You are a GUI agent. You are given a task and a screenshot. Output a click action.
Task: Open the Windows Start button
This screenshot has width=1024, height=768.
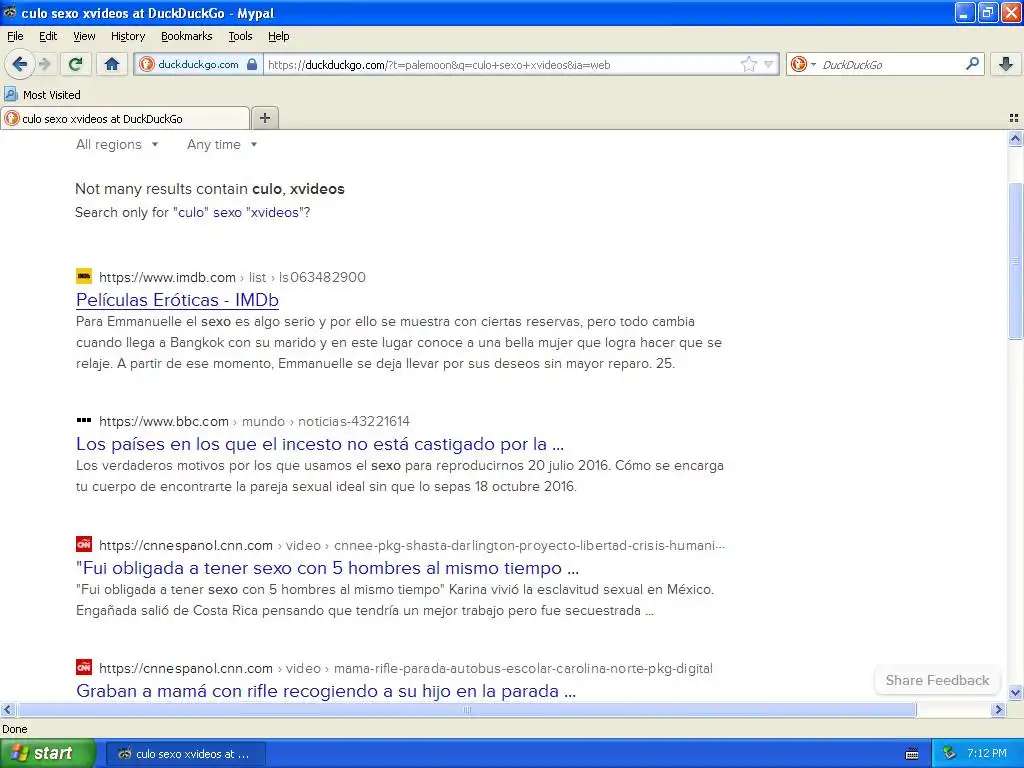coord(47,753)
